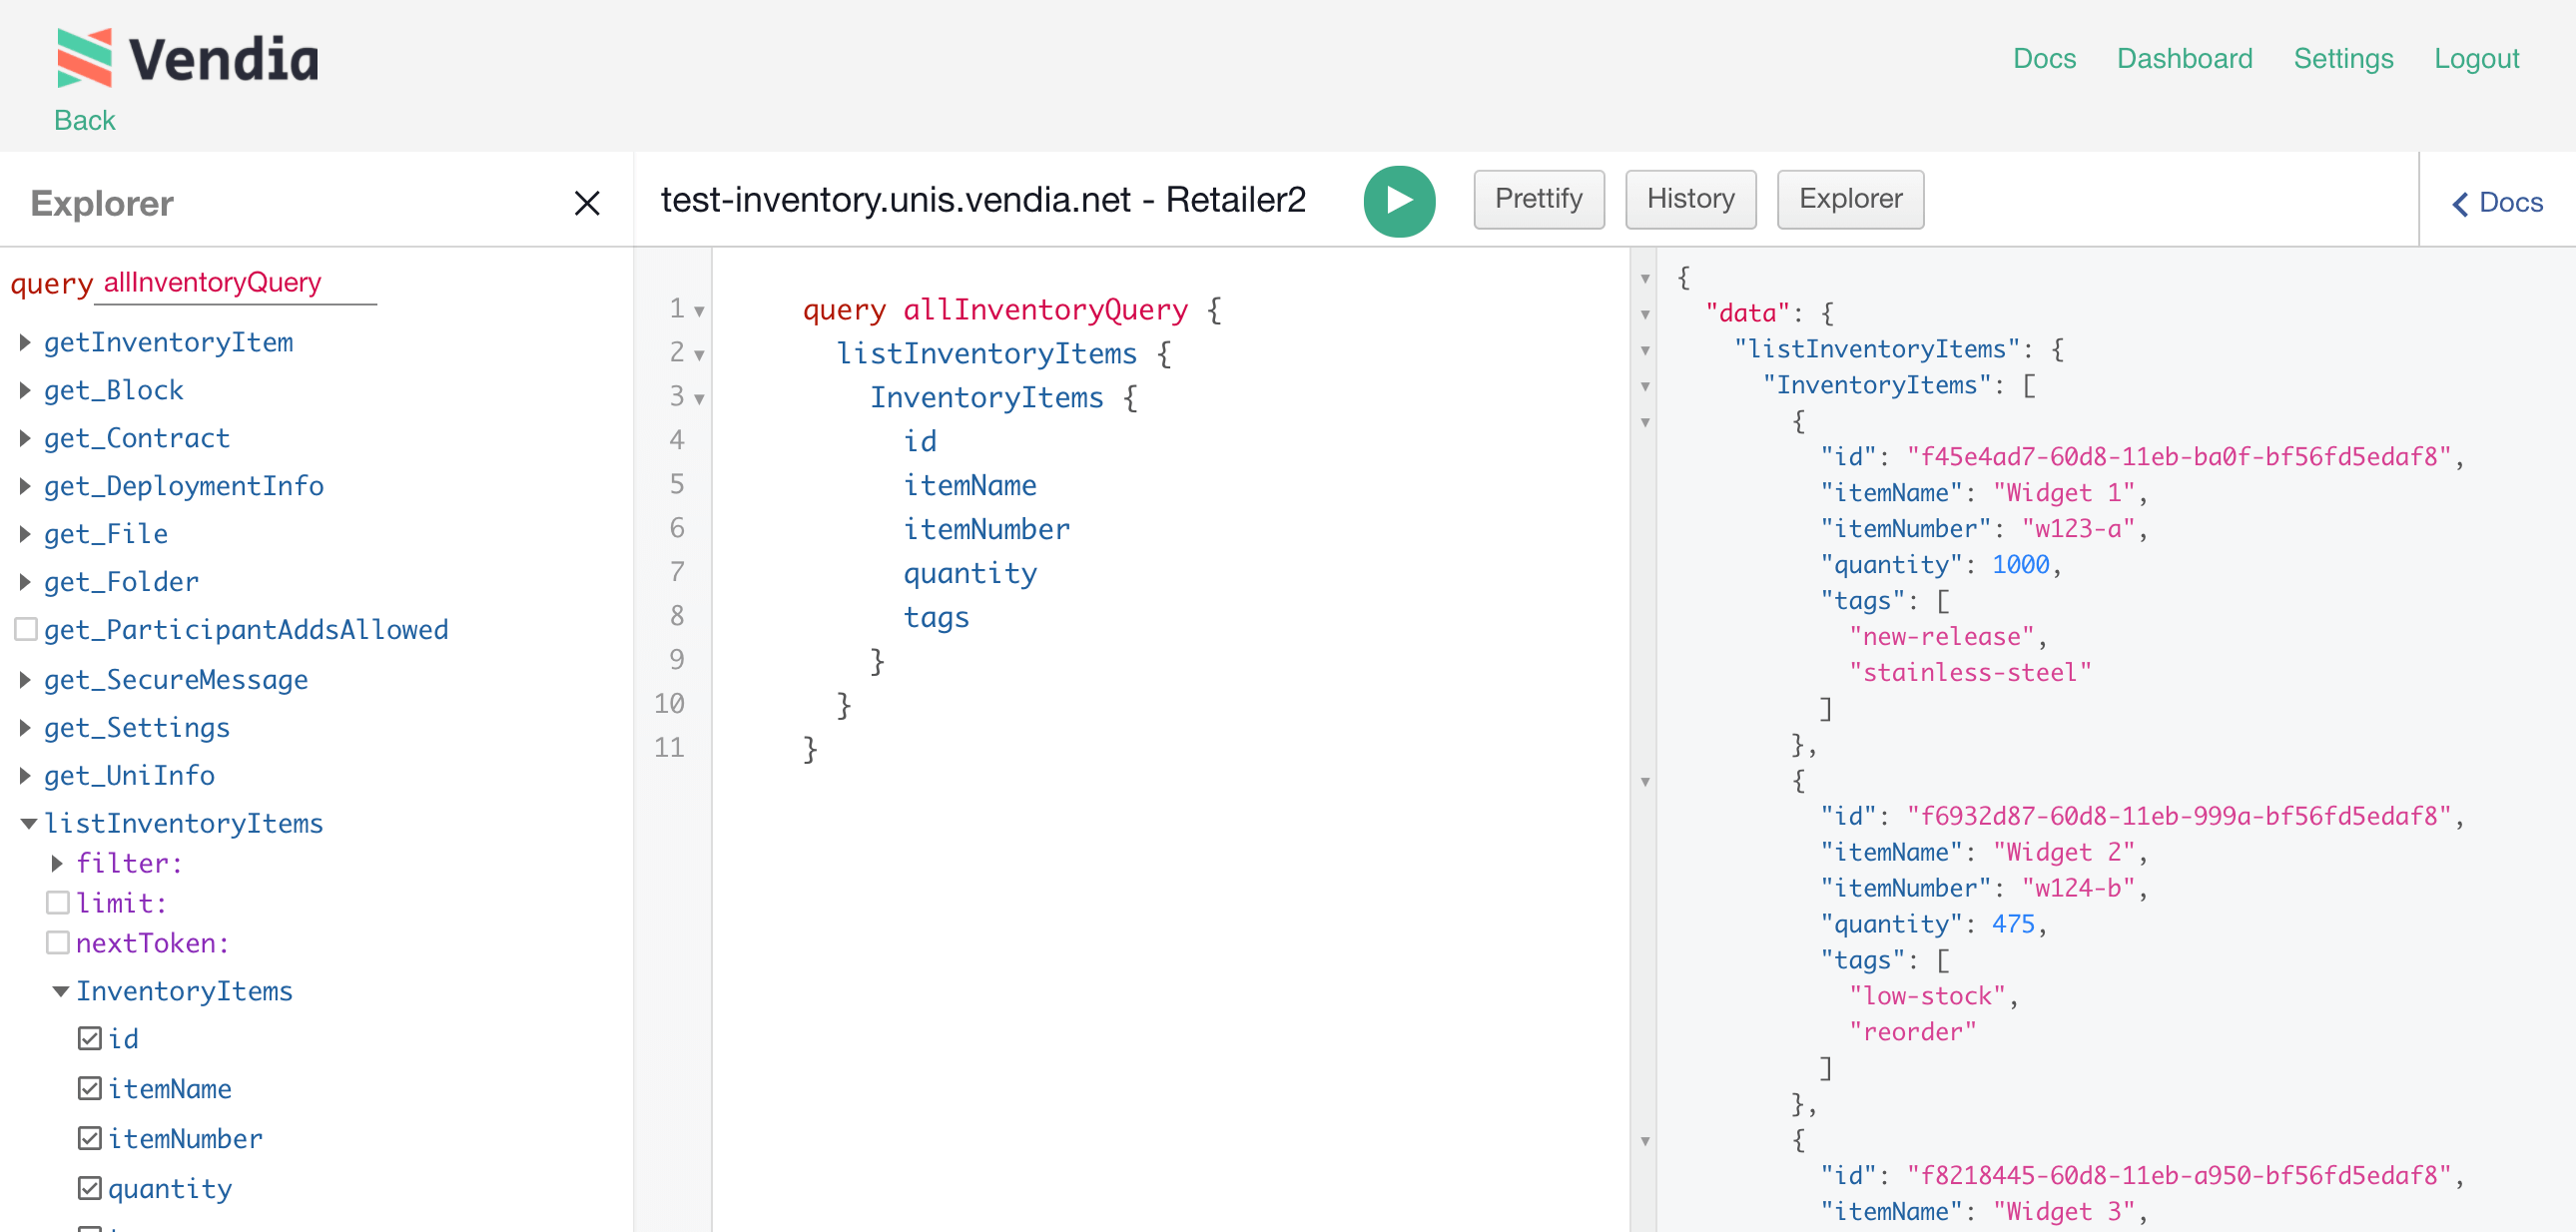Open Docs in the top navigation
The image size is (2576, 1232).
click(x=2044, y=58)
